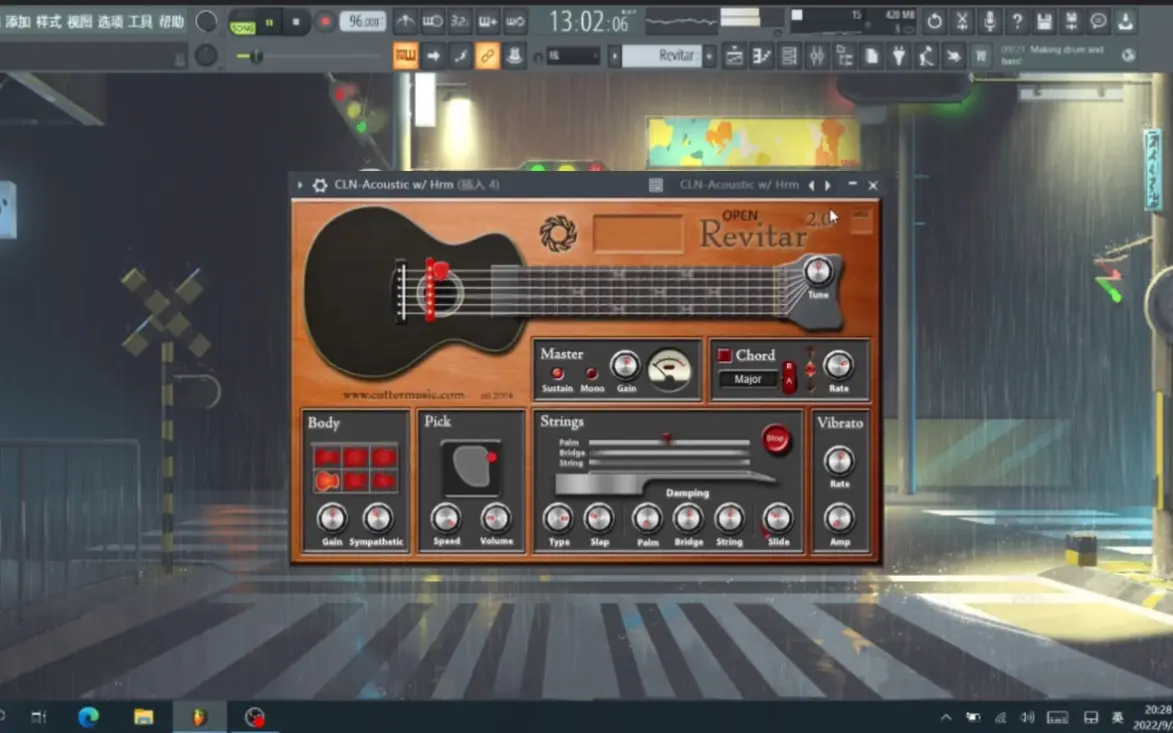Click the plus button next to Revitar pattern
The image size is (1173, 733).
[x=709, y=56]
